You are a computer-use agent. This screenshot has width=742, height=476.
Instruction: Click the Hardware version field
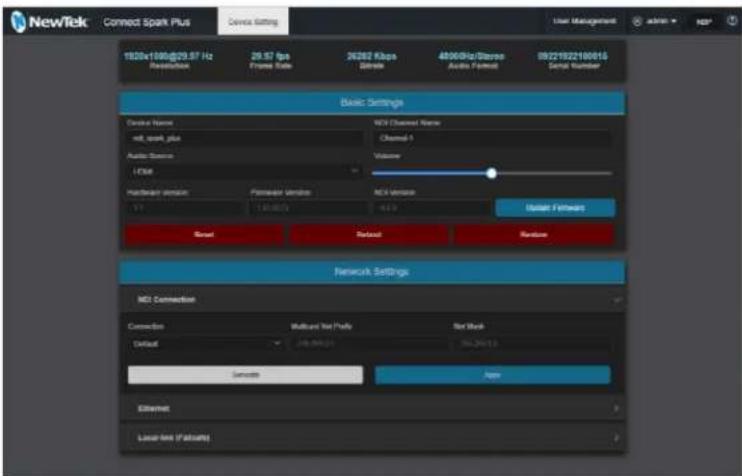click(185, 208)
